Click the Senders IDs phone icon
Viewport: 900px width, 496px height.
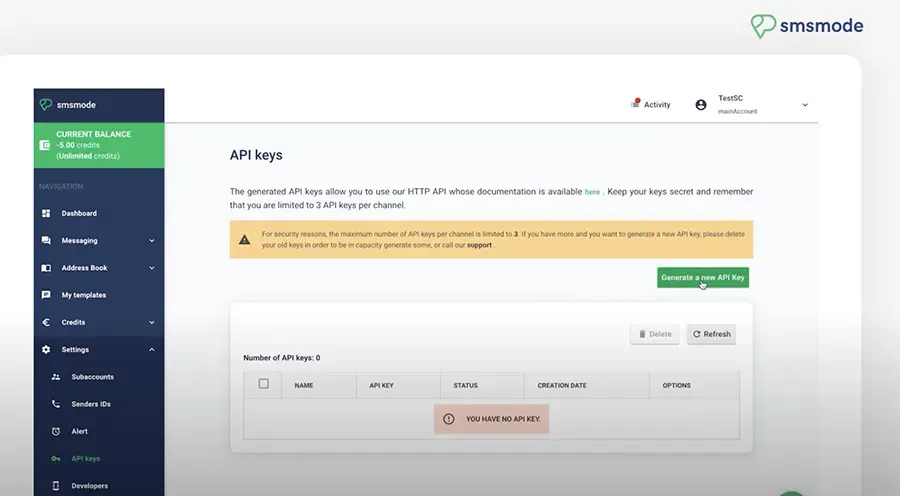56,404
